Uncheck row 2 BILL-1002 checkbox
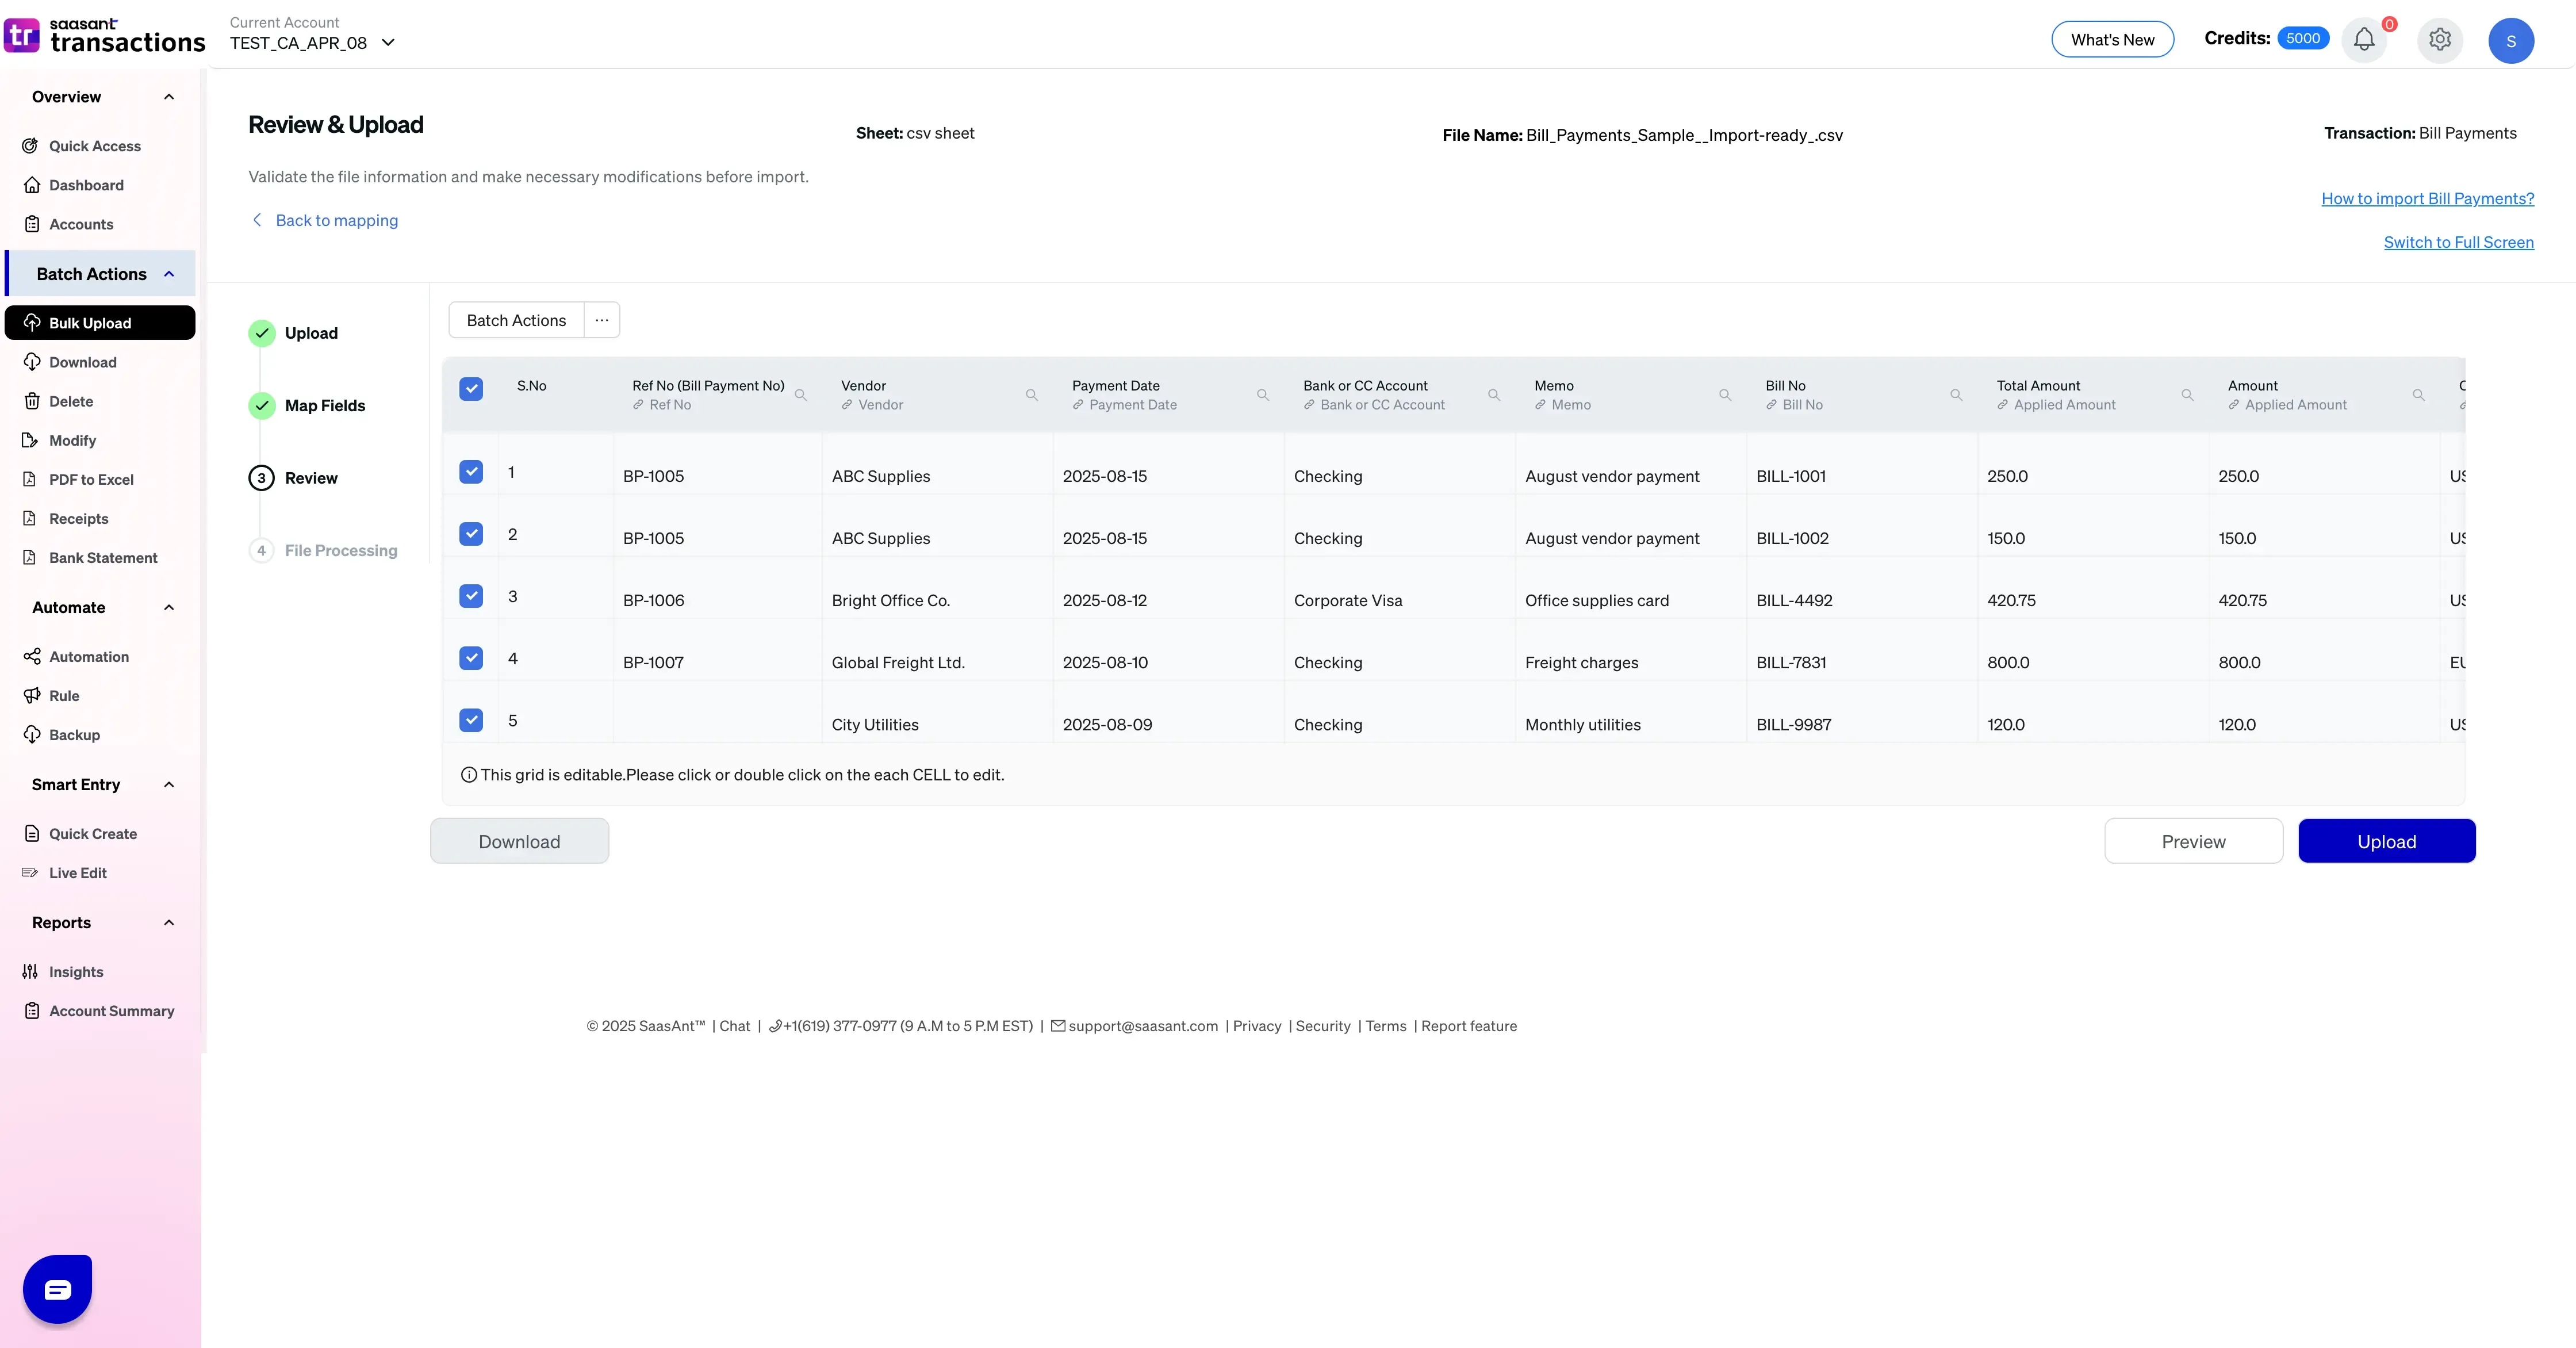The width and height of the screenshot is (2576, 1348). (x=471, y=533)
